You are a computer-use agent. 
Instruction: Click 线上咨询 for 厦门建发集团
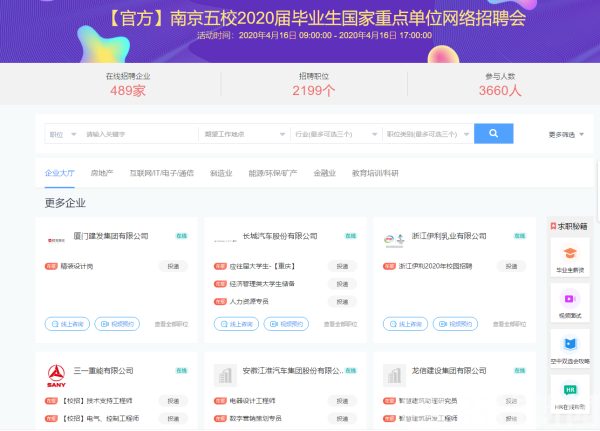tap(67, 324)
